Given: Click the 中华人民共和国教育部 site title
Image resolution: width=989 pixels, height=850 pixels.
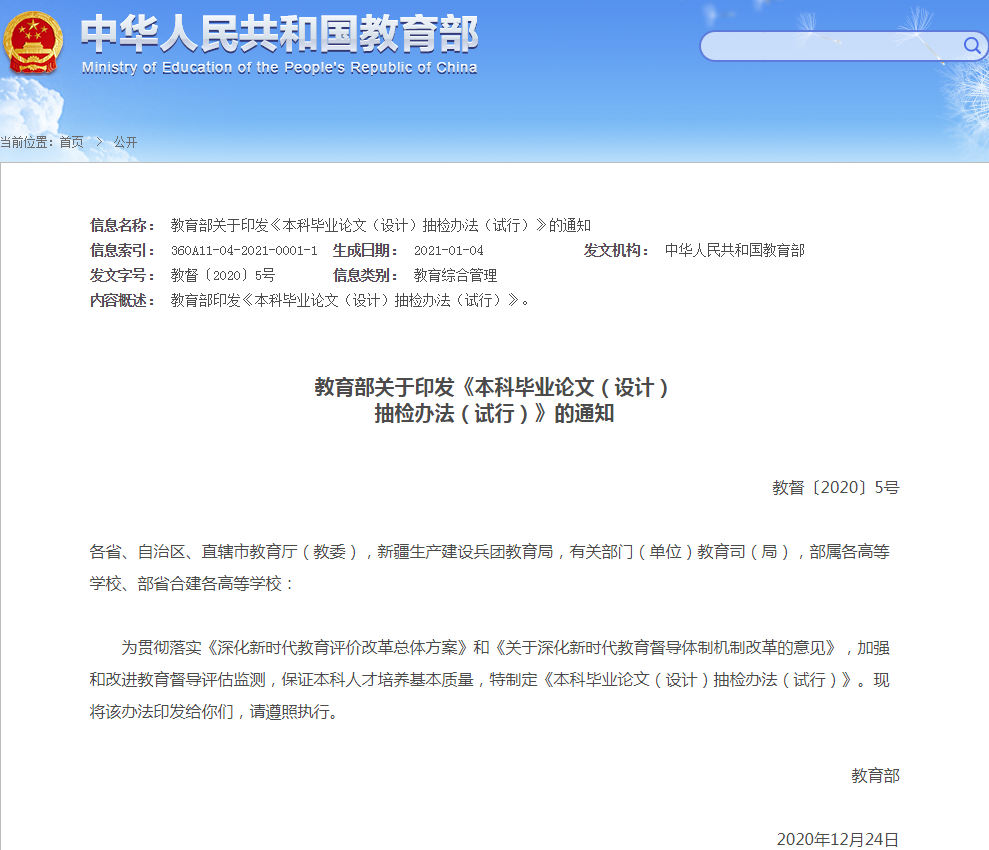Looking at the screenshot, I should tap(279, 34).
